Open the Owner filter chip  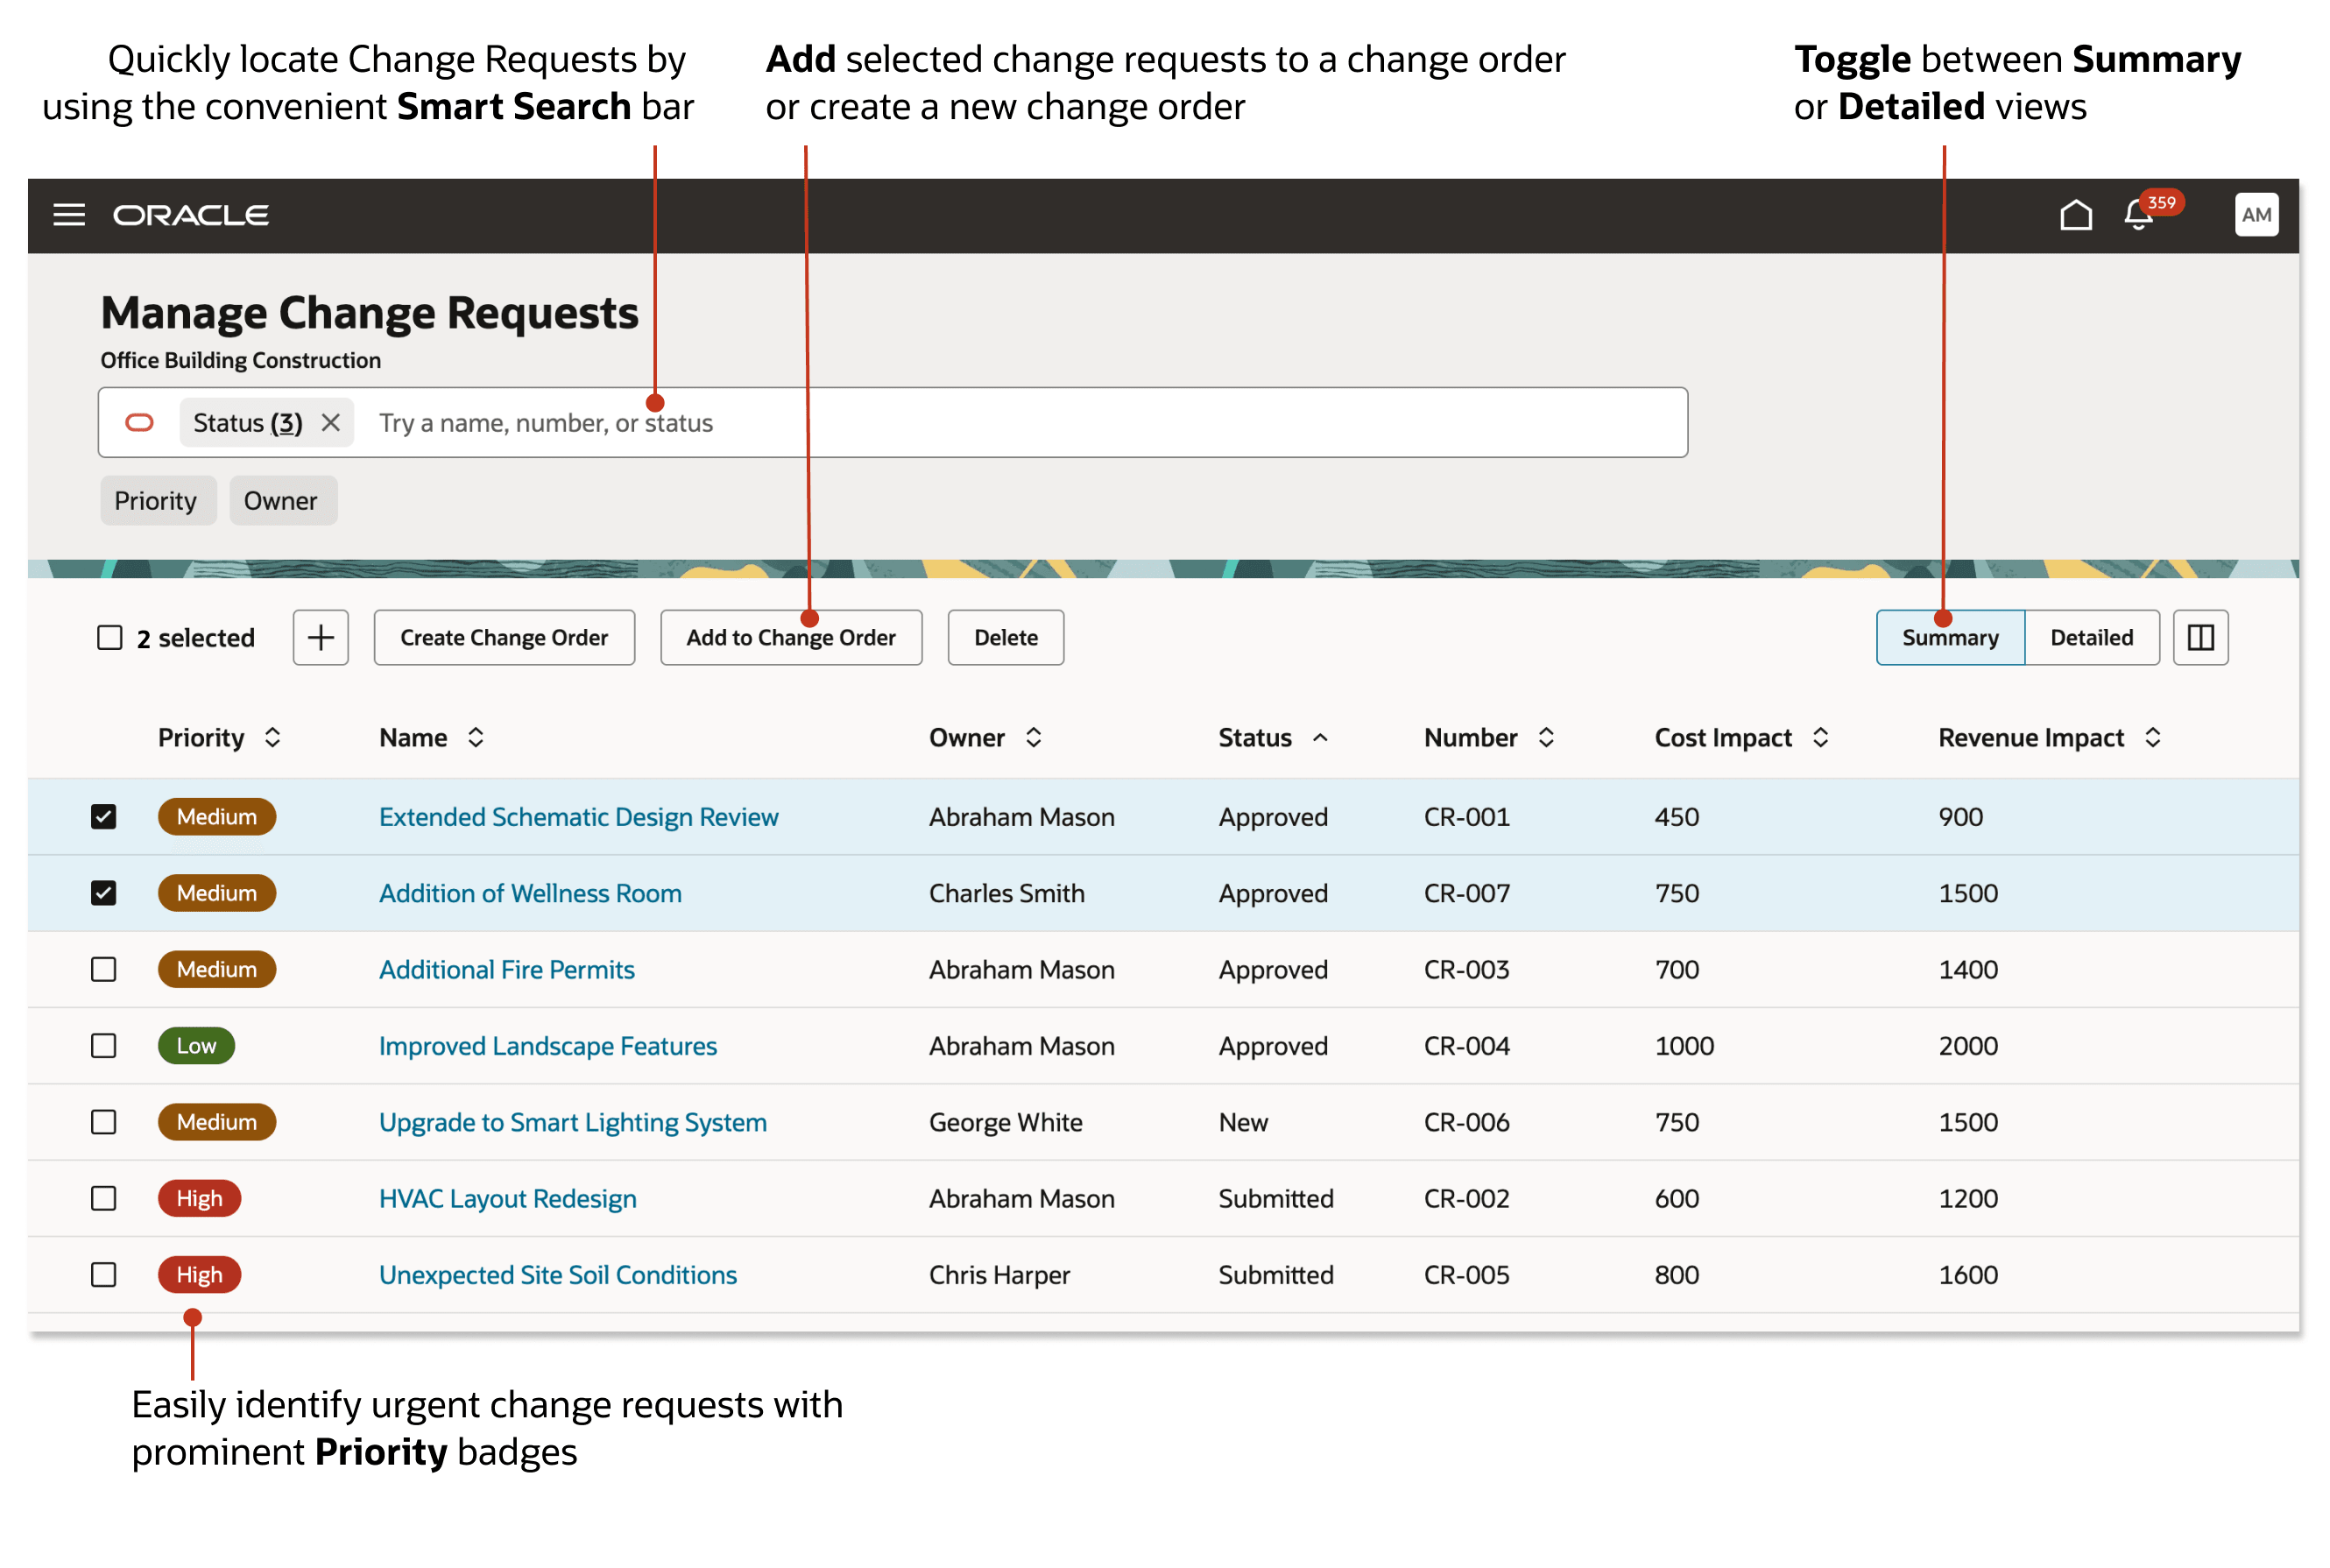281,501
